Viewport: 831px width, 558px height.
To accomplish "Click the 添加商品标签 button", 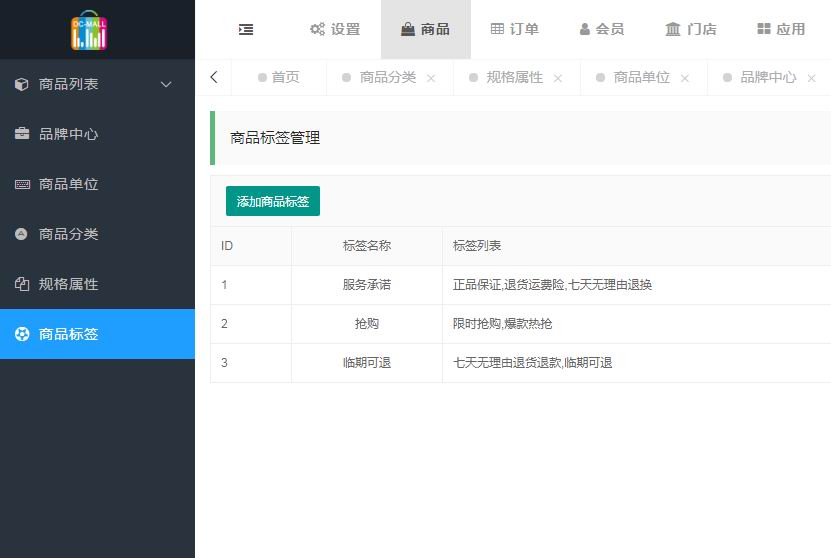I will point(273,201).
